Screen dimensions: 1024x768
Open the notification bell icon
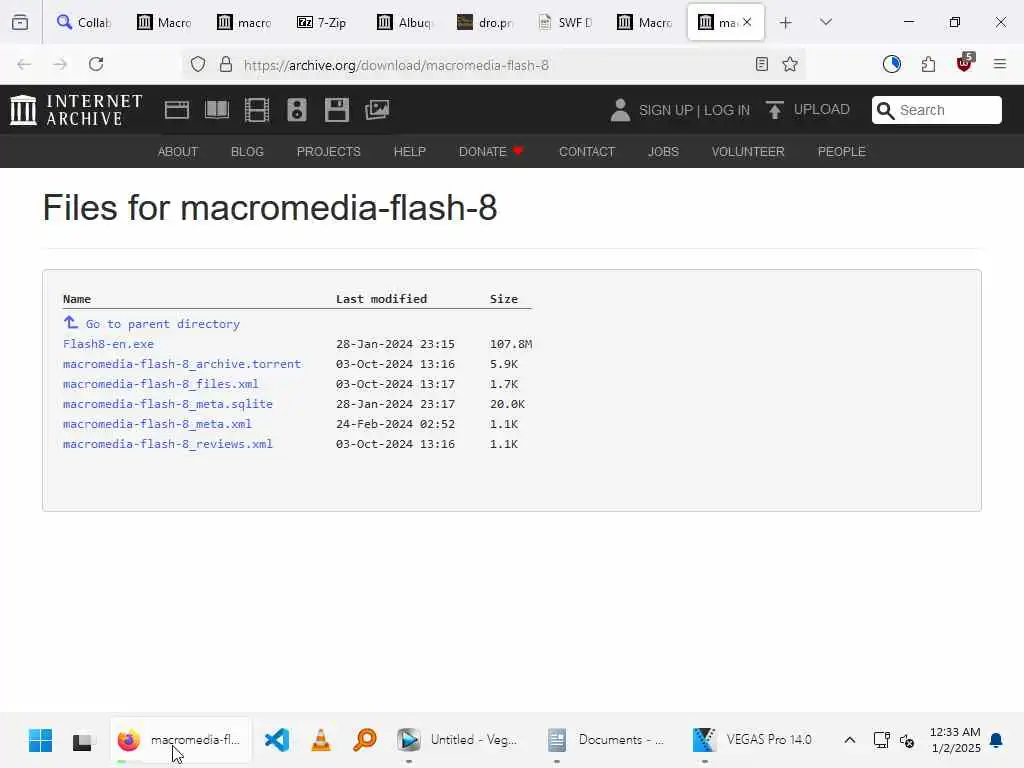(x=996, y=740)
